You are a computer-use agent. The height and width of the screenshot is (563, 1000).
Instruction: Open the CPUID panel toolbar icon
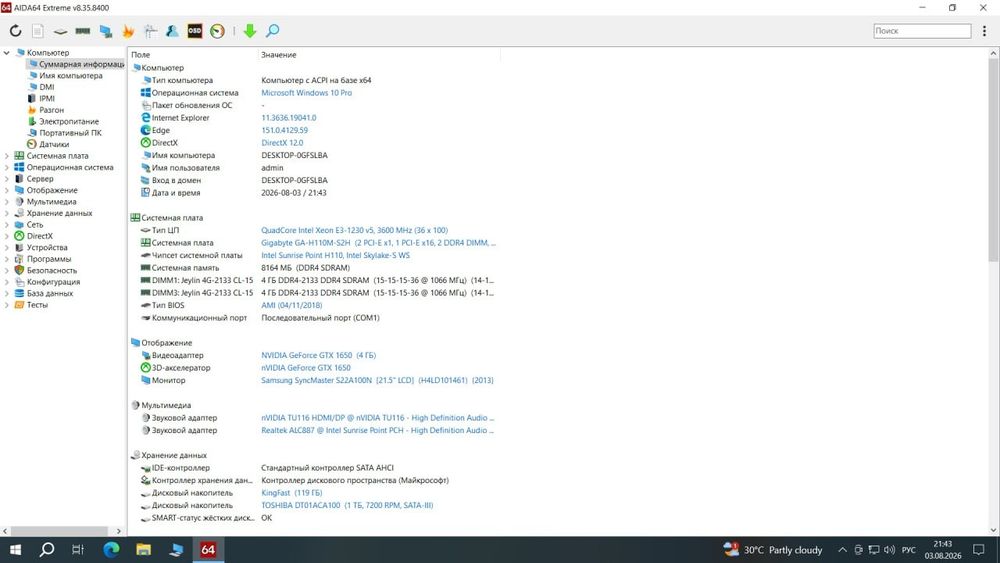click(151, 31)
